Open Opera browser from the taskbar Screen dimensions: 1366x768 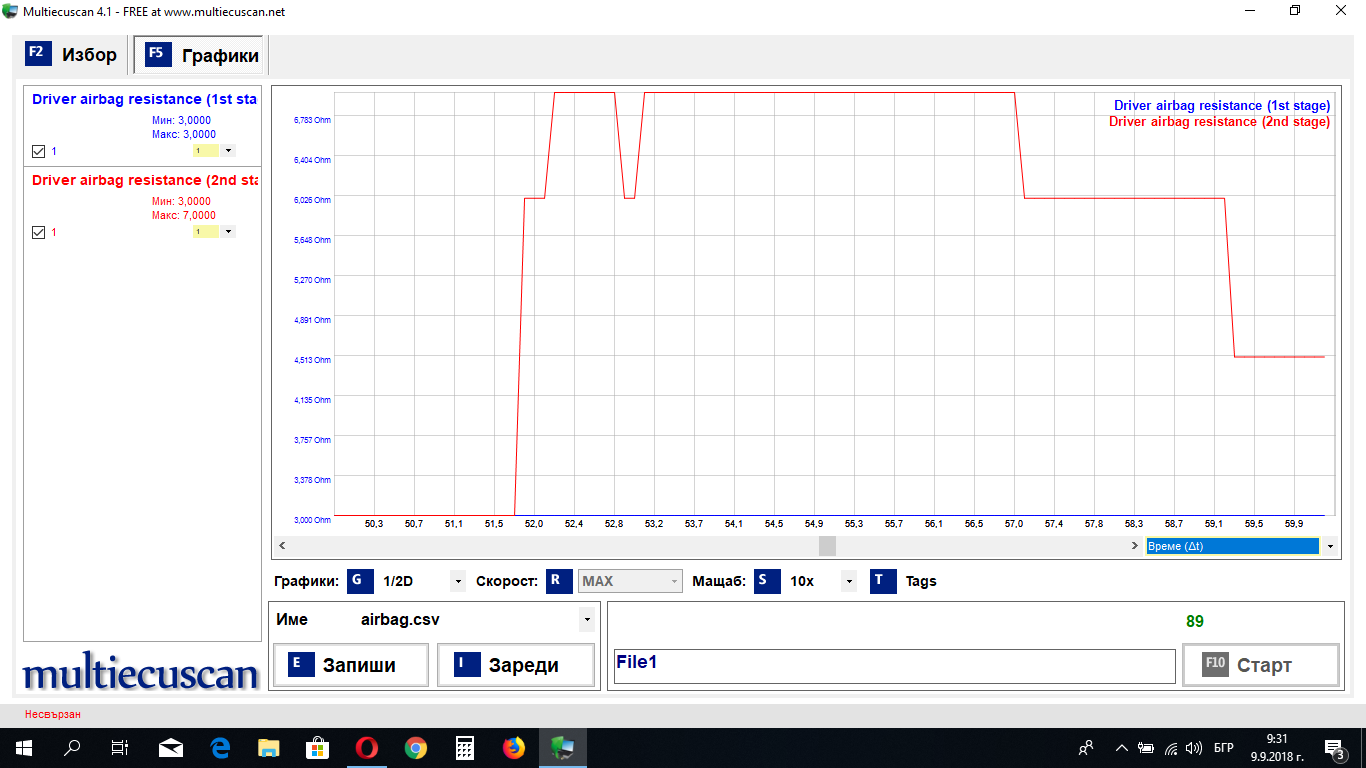point(367,748)
